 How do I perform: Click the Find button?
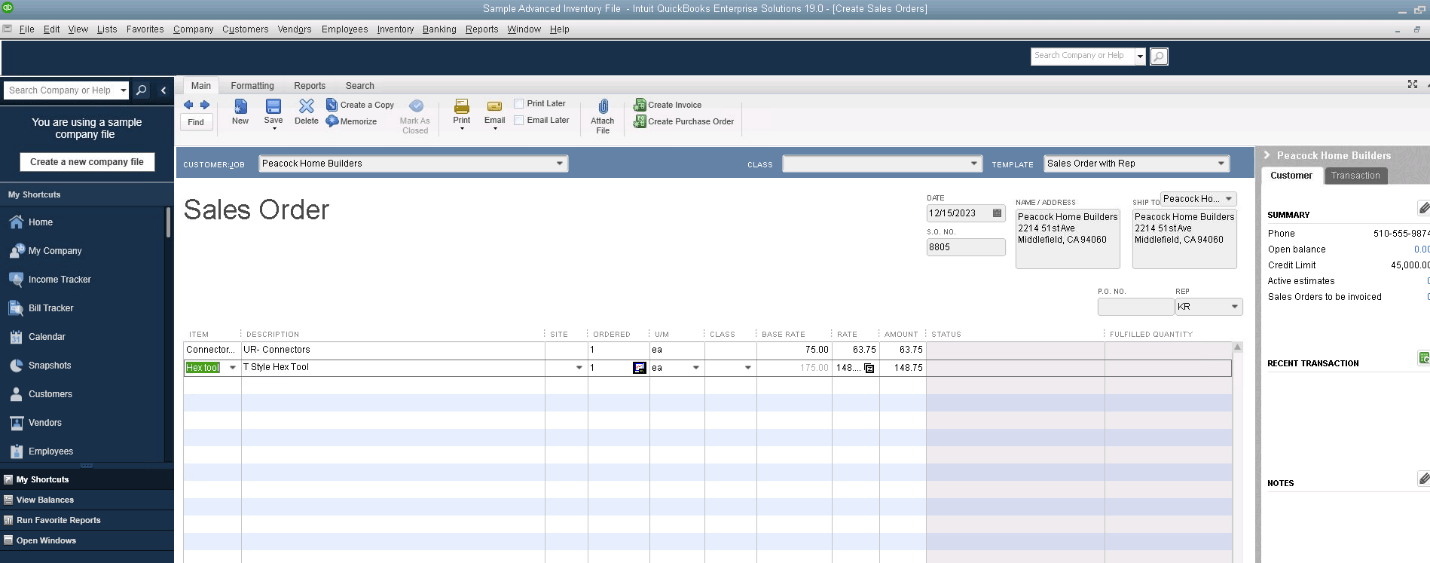pos(196,122)
